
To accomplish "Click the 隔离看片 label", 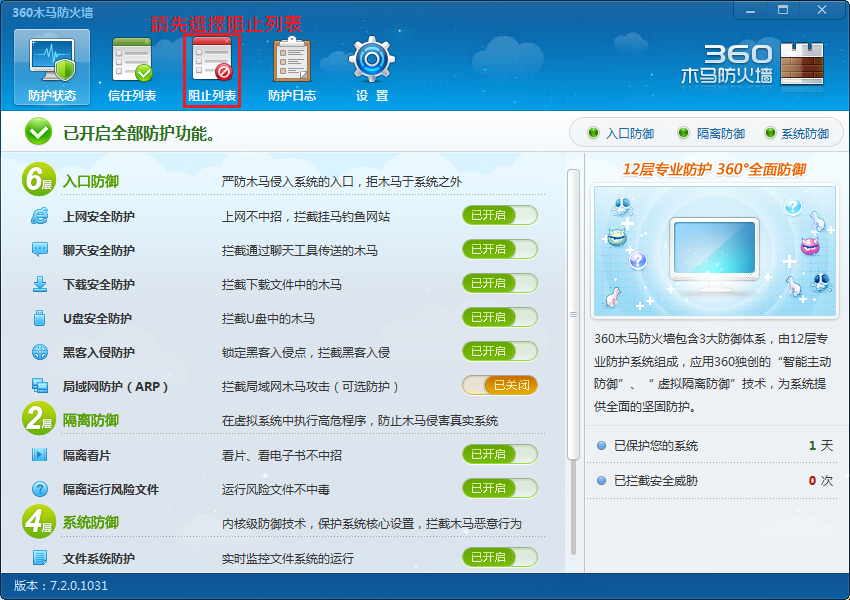I will (87, 455).
